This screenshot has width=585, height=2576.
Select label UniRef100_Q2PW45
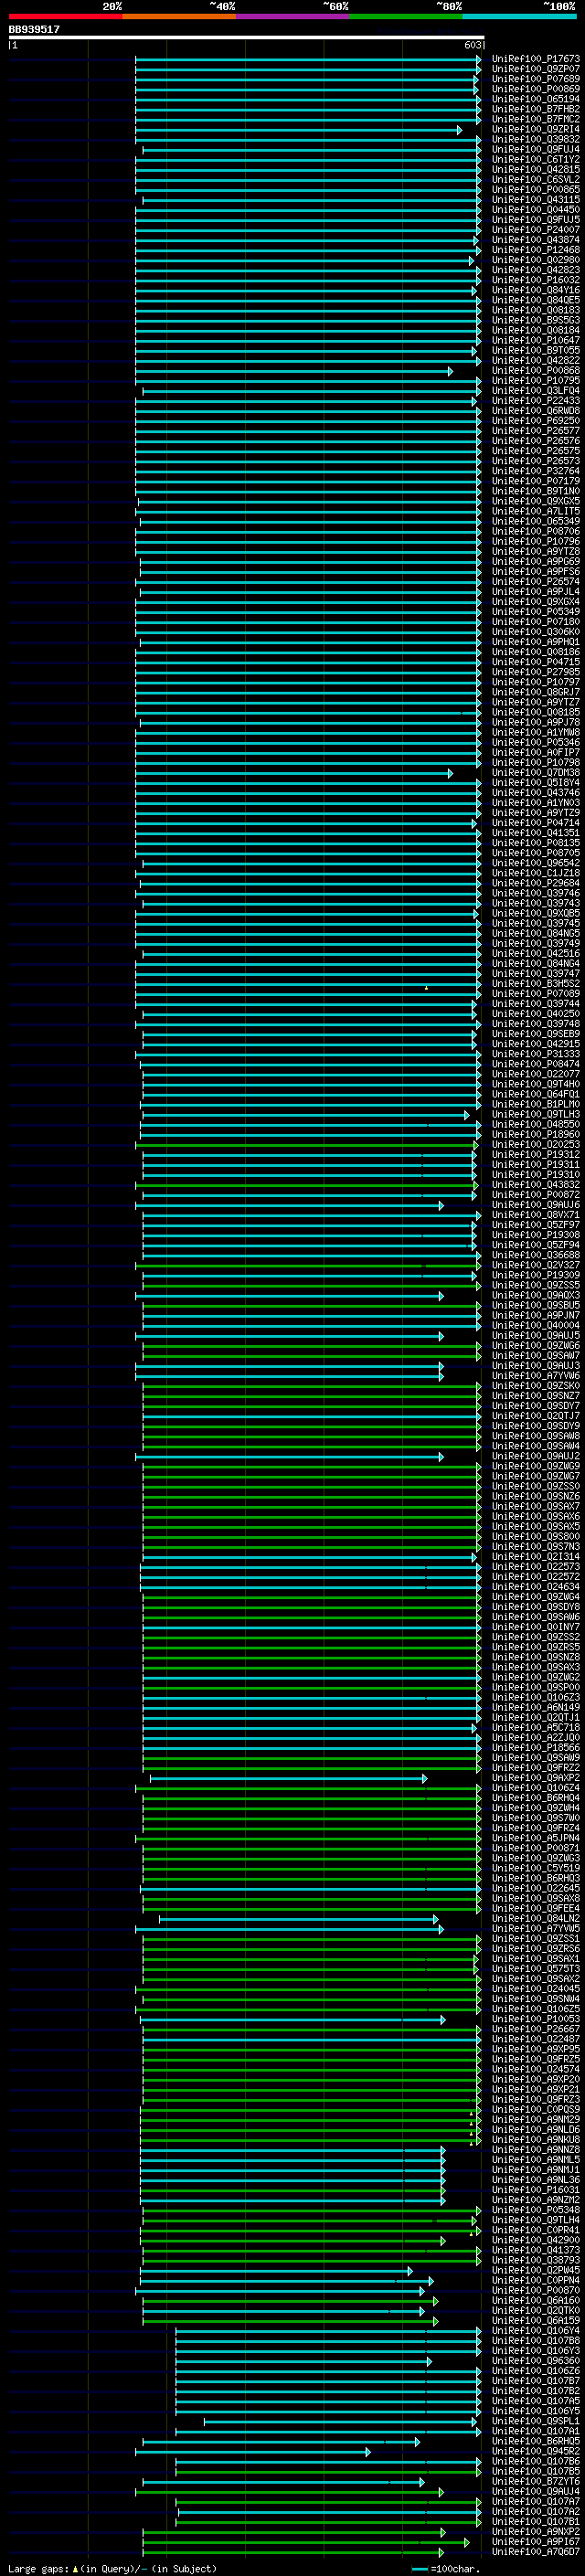(x=536, y=2270)
